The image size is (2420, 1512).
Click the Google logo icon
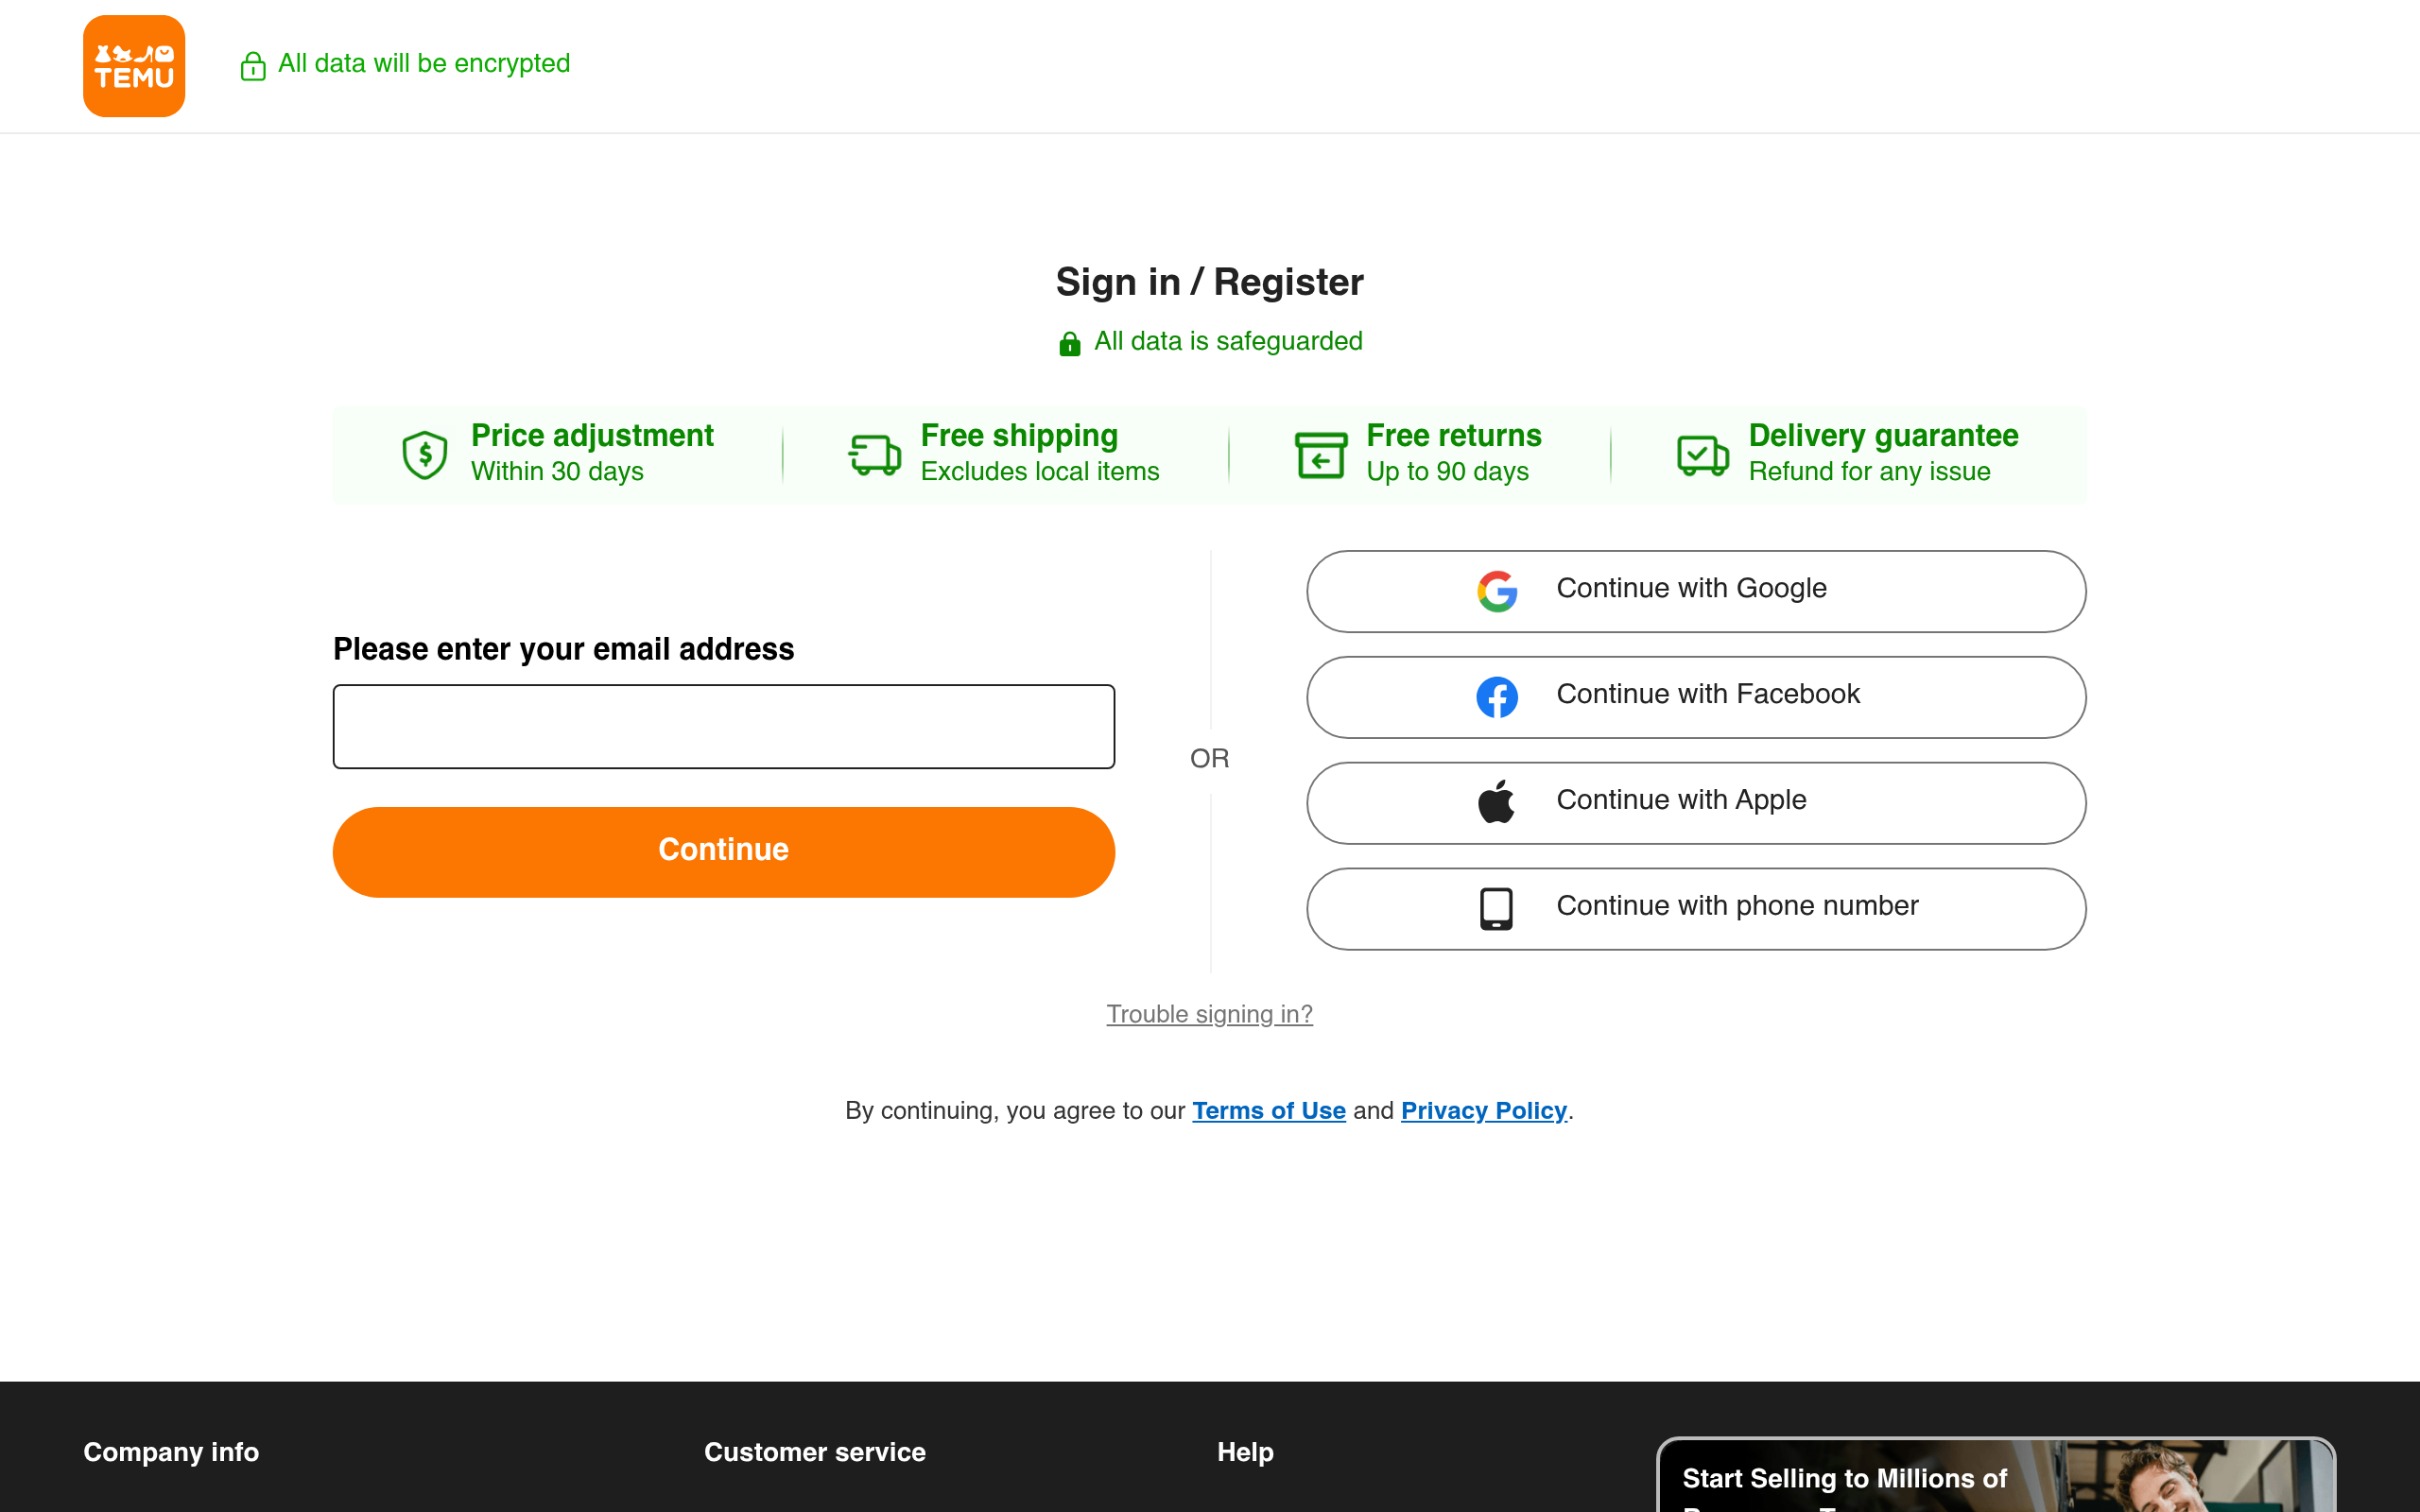pos(1497,591)
